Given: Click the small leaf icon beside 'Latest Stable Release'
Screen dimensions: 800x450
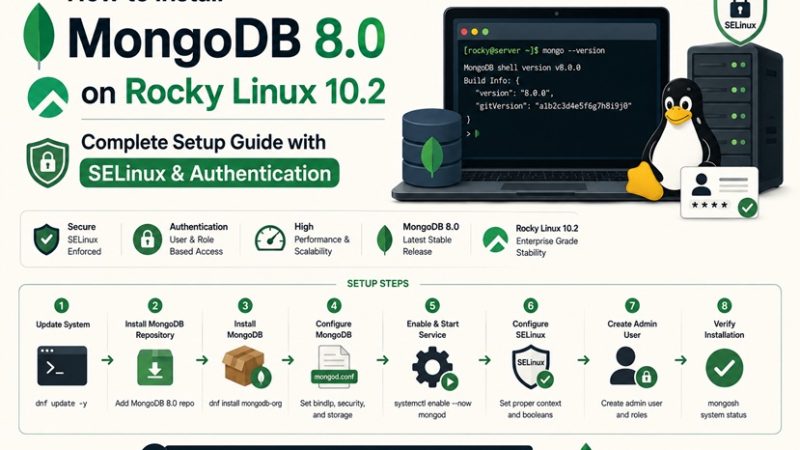Looking at the screenshot, I should click(x=384, y=240).
